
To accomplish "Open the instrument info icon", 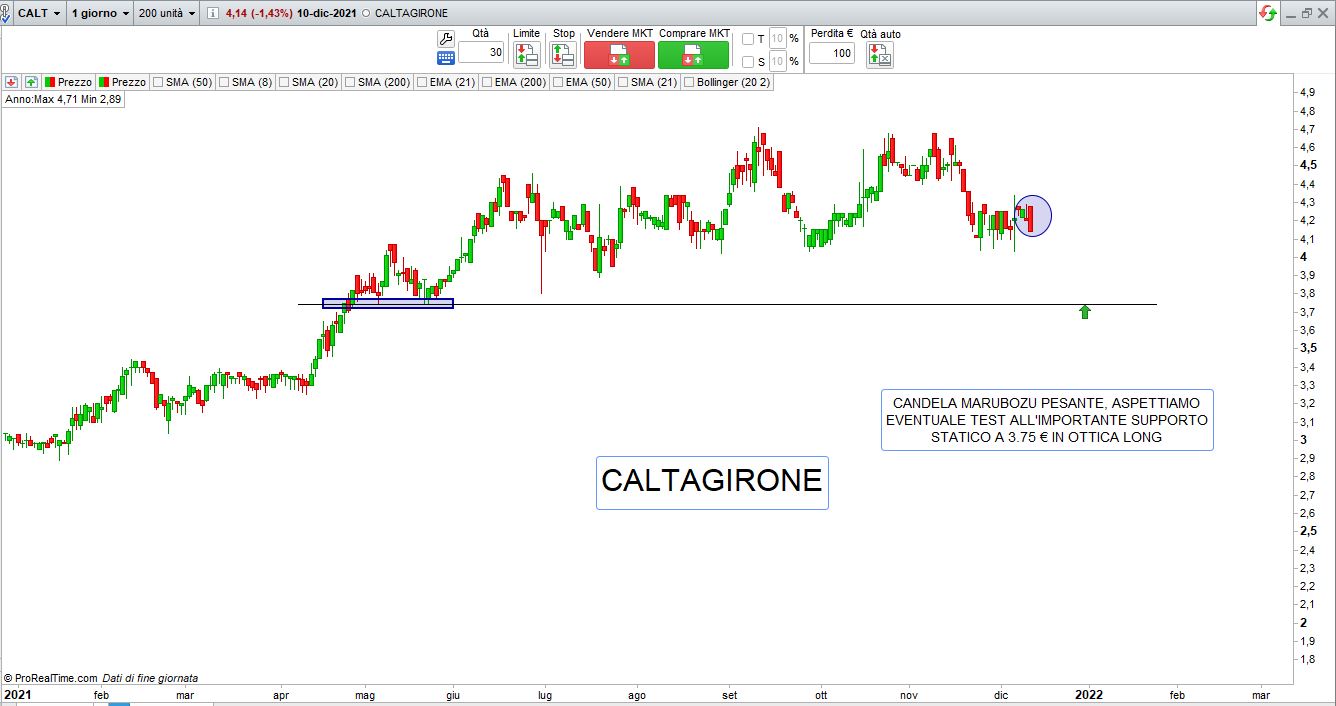I will [213, 13].
